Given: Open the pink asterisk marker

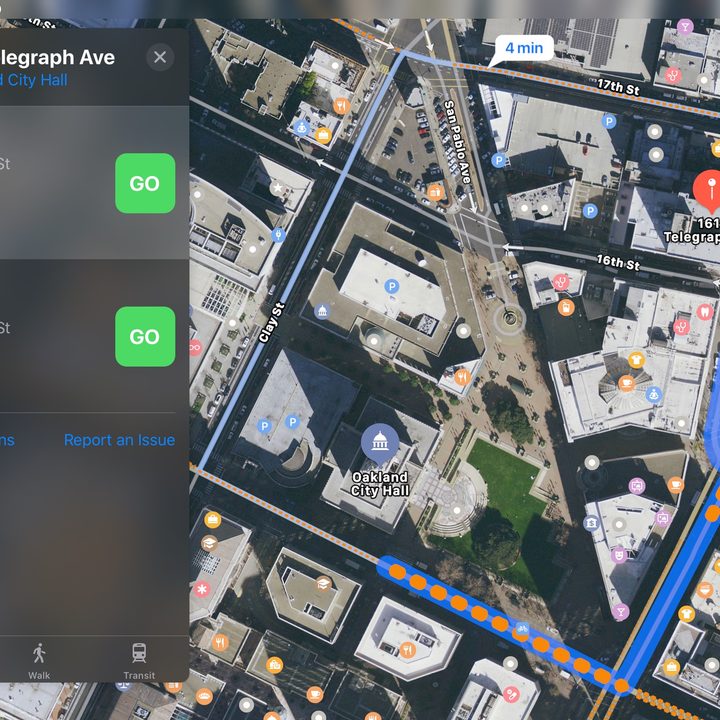Looking at the screenshot, I should click(x=202, y=589).
